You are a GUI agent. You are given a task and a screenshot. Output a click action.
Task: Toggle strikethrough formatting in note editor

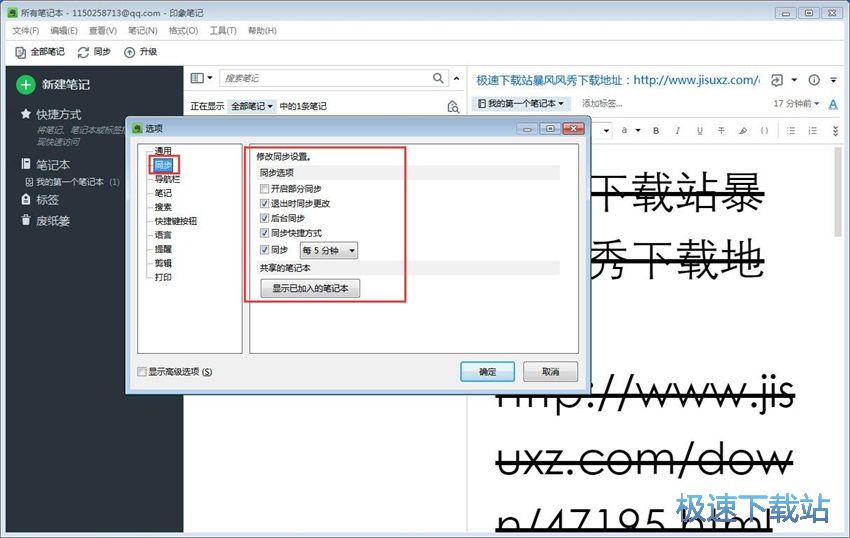[x=721, y=131]
